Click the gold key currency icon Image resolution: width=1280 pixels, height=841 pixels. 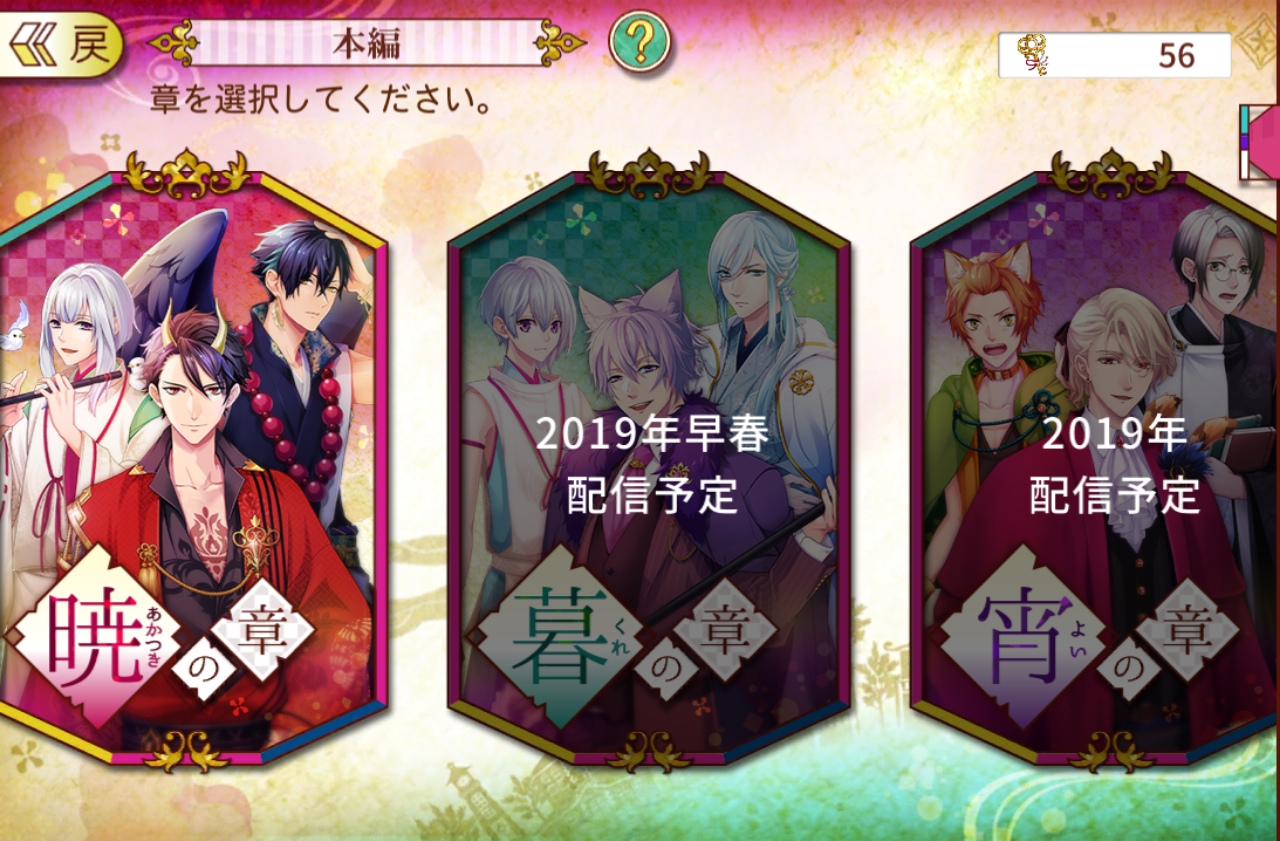click(1033, 55)
